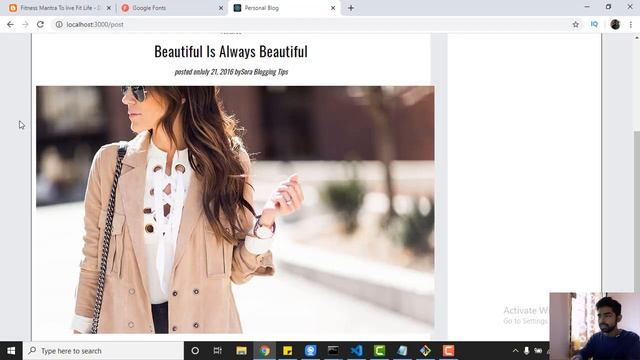The height and width of the screenshot is (360, 640).
Task: Open Cortana circle icon
Action: (195, 351)
